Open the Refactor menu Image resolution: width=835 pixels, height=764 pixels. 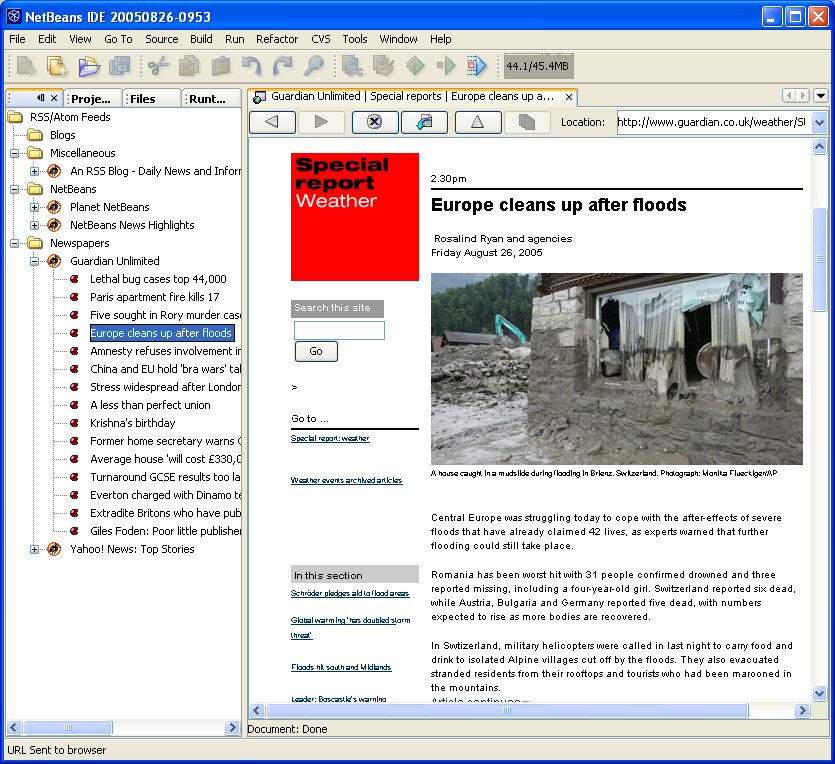pos(277,39)
